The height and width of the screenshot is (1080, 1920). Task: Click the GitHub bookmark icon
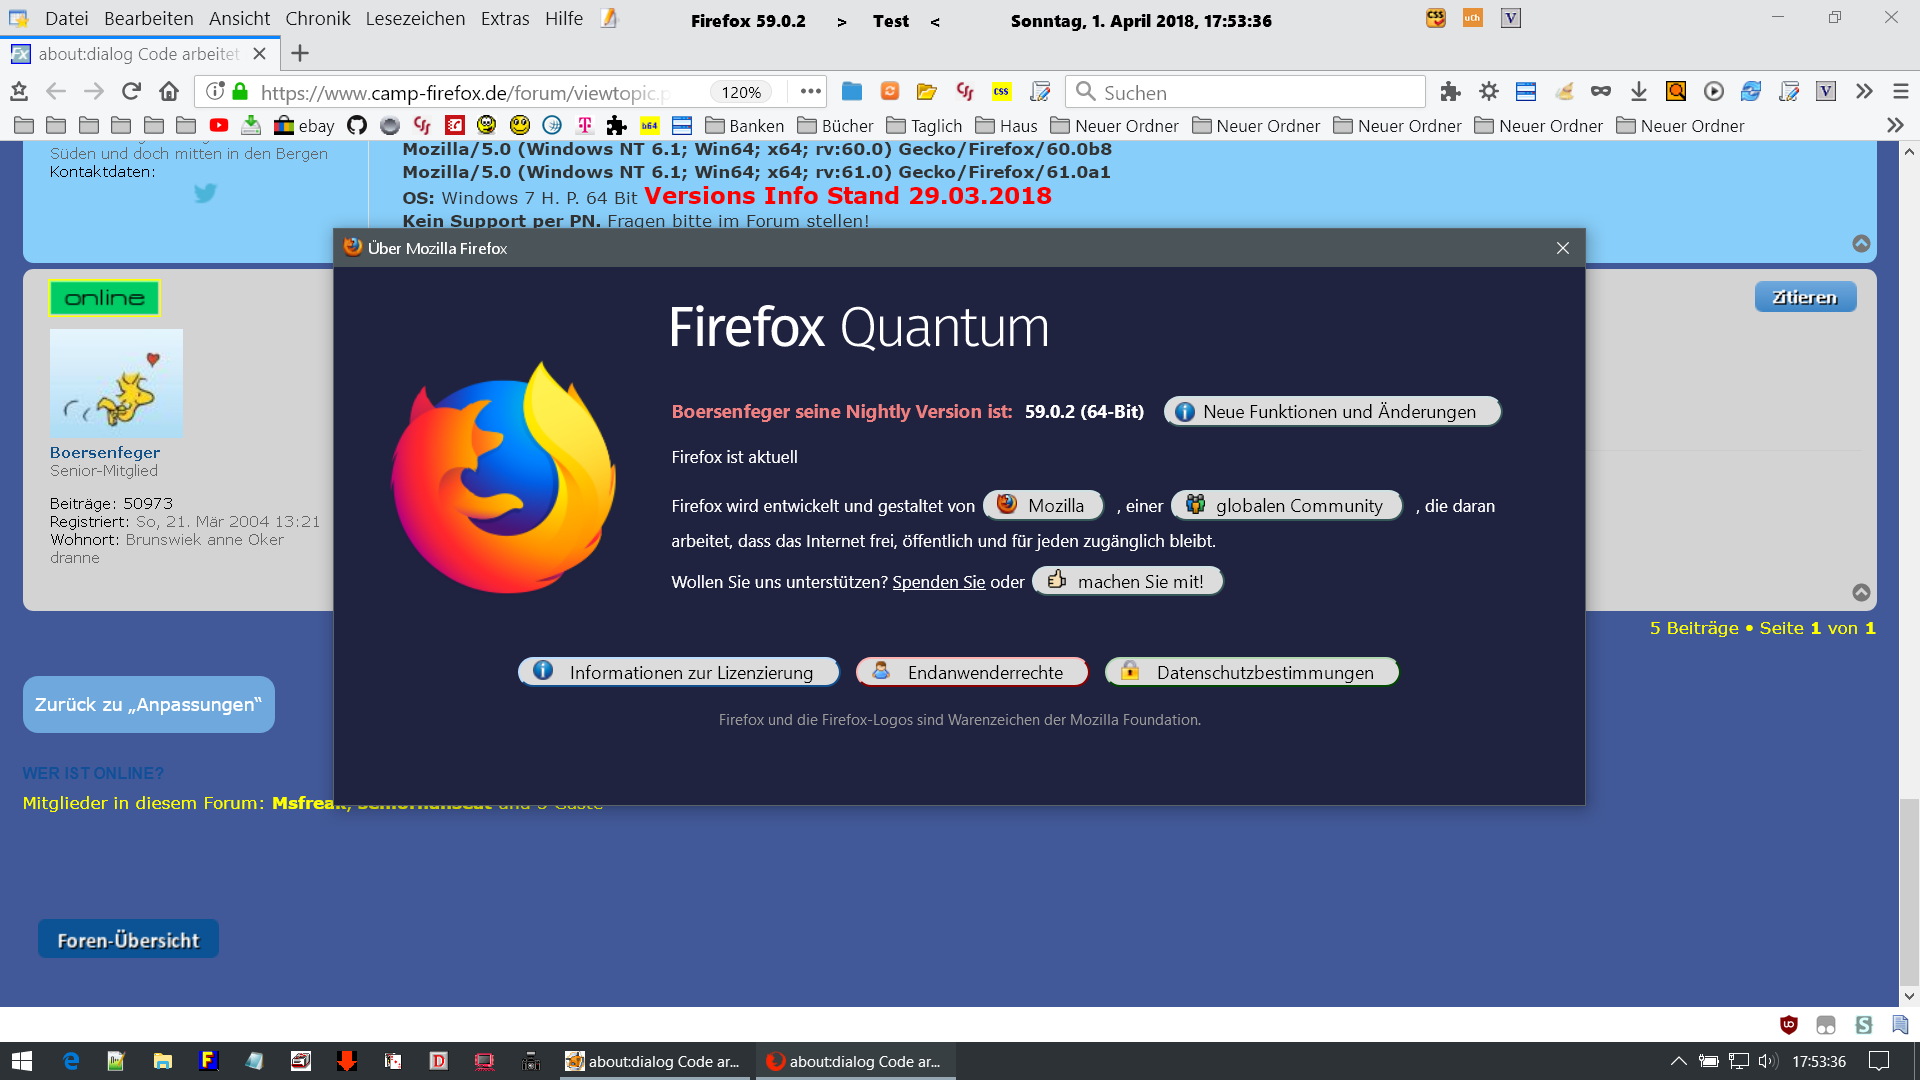pyautogui.click(x=357, y=126)
